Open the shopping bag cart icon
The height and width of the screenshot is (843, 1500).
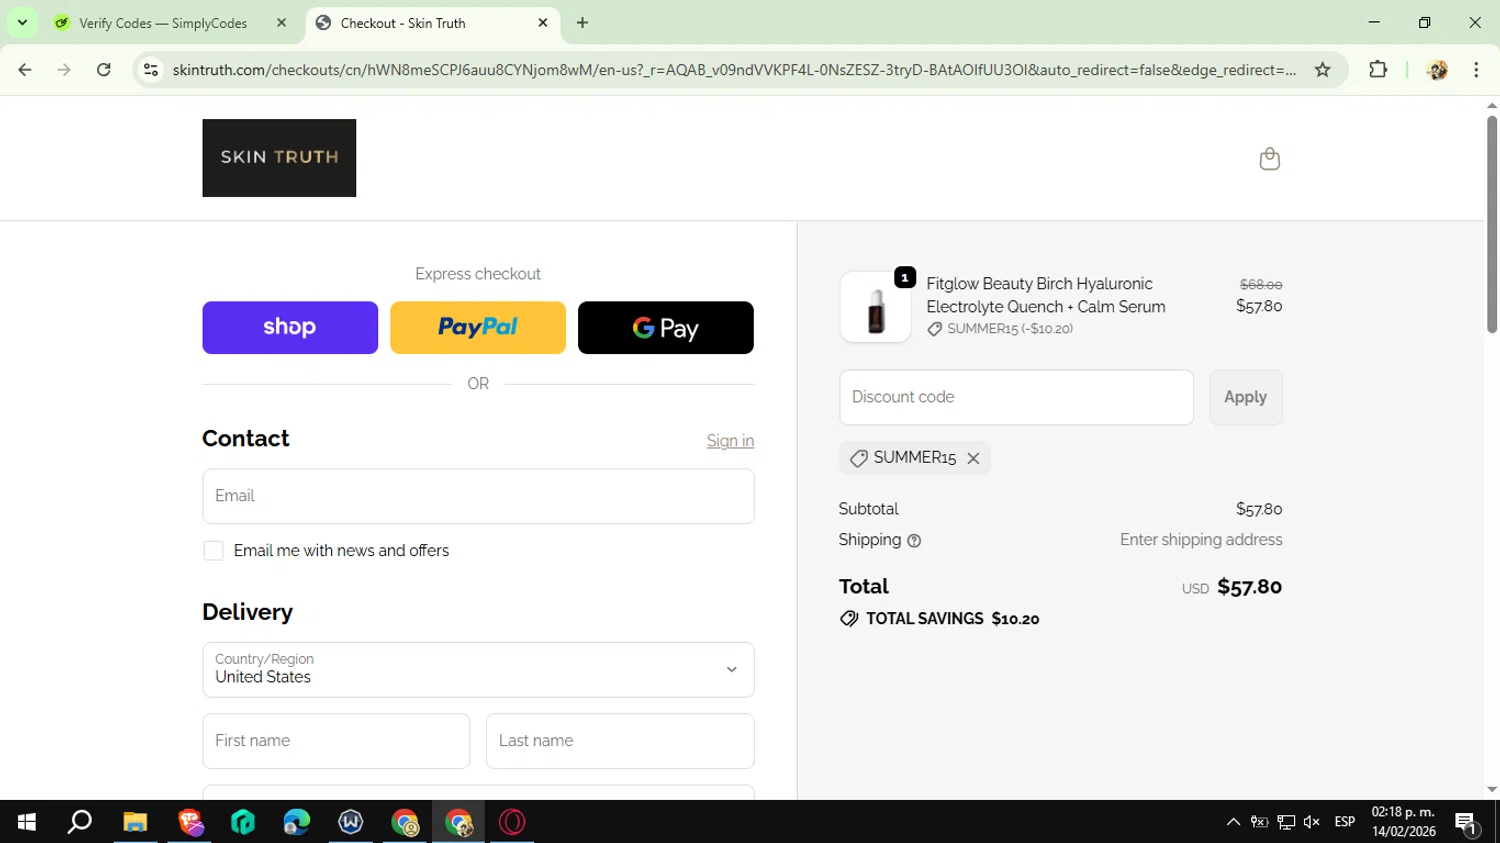(1269, 159)
